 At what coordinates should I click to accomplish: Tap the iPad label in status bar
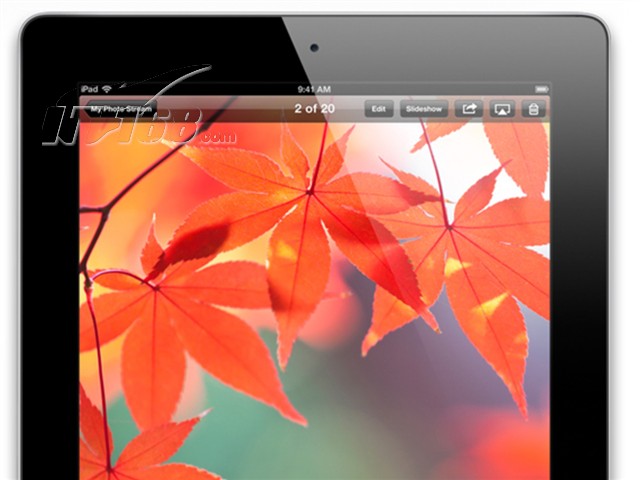pyautogui.click(x=88, y=89)
